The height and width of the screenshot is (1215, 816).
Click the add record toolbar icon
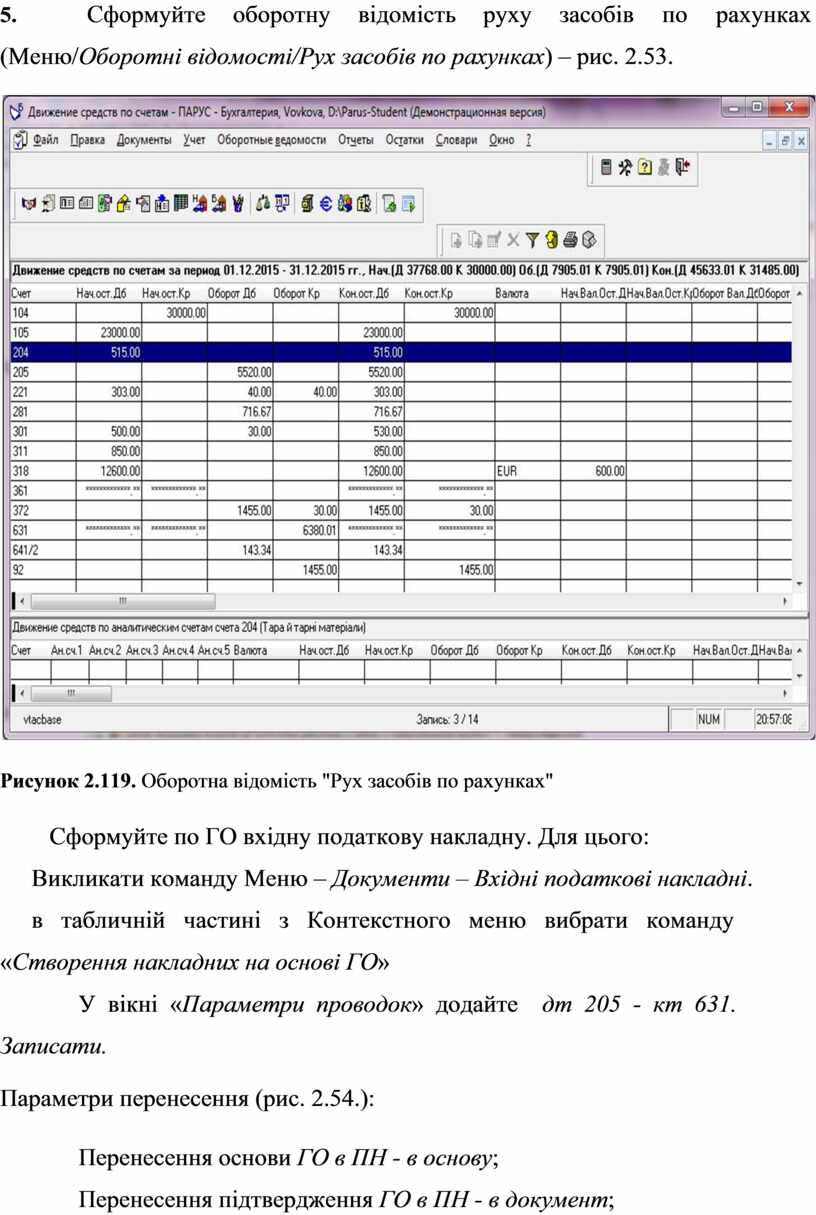(456, 239)
